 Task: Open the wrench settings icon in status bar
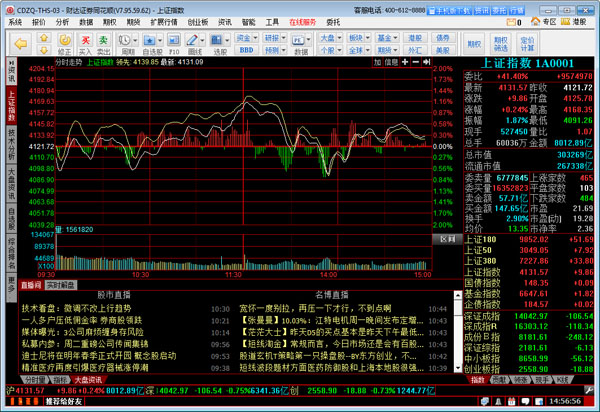(589, 390)
